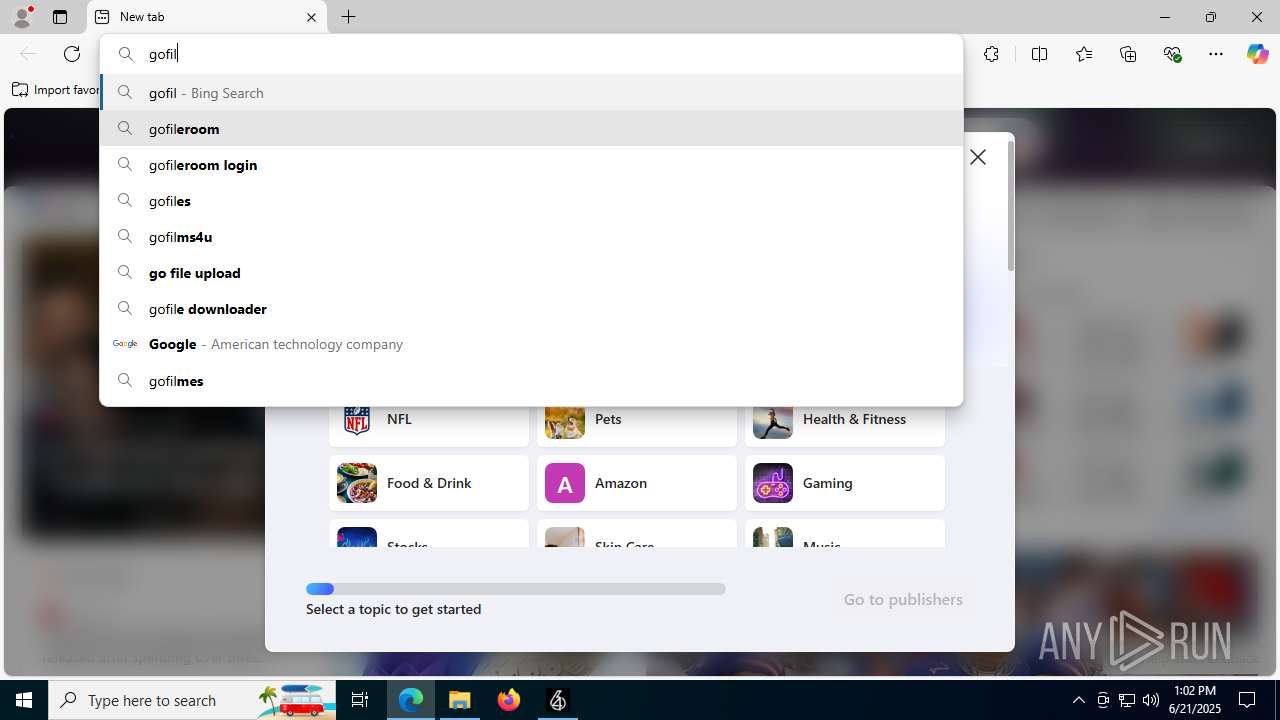Open Microsoft Edge from taskbar
Image resolution: width=1280 pixels, height=720 pixels.
[x=411, y=700]
